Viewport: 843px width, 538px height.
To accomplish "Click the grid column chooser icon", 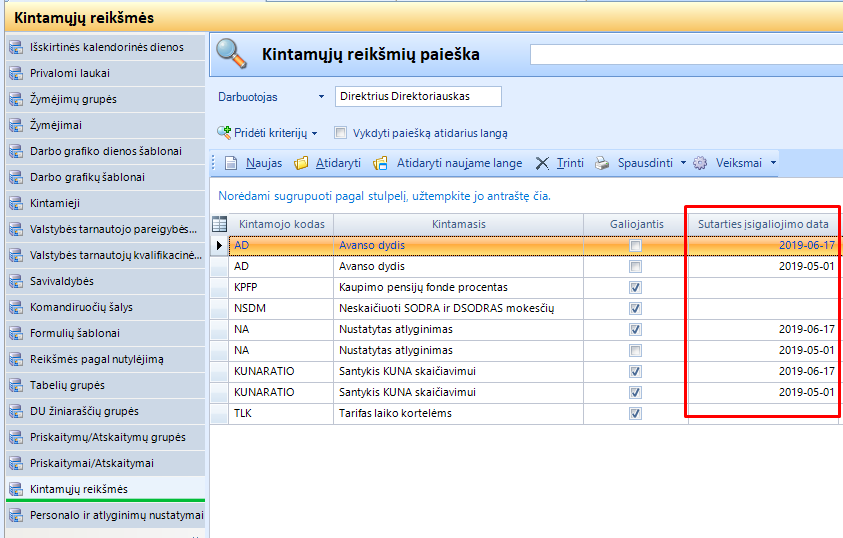I will [x=220, y=224].
